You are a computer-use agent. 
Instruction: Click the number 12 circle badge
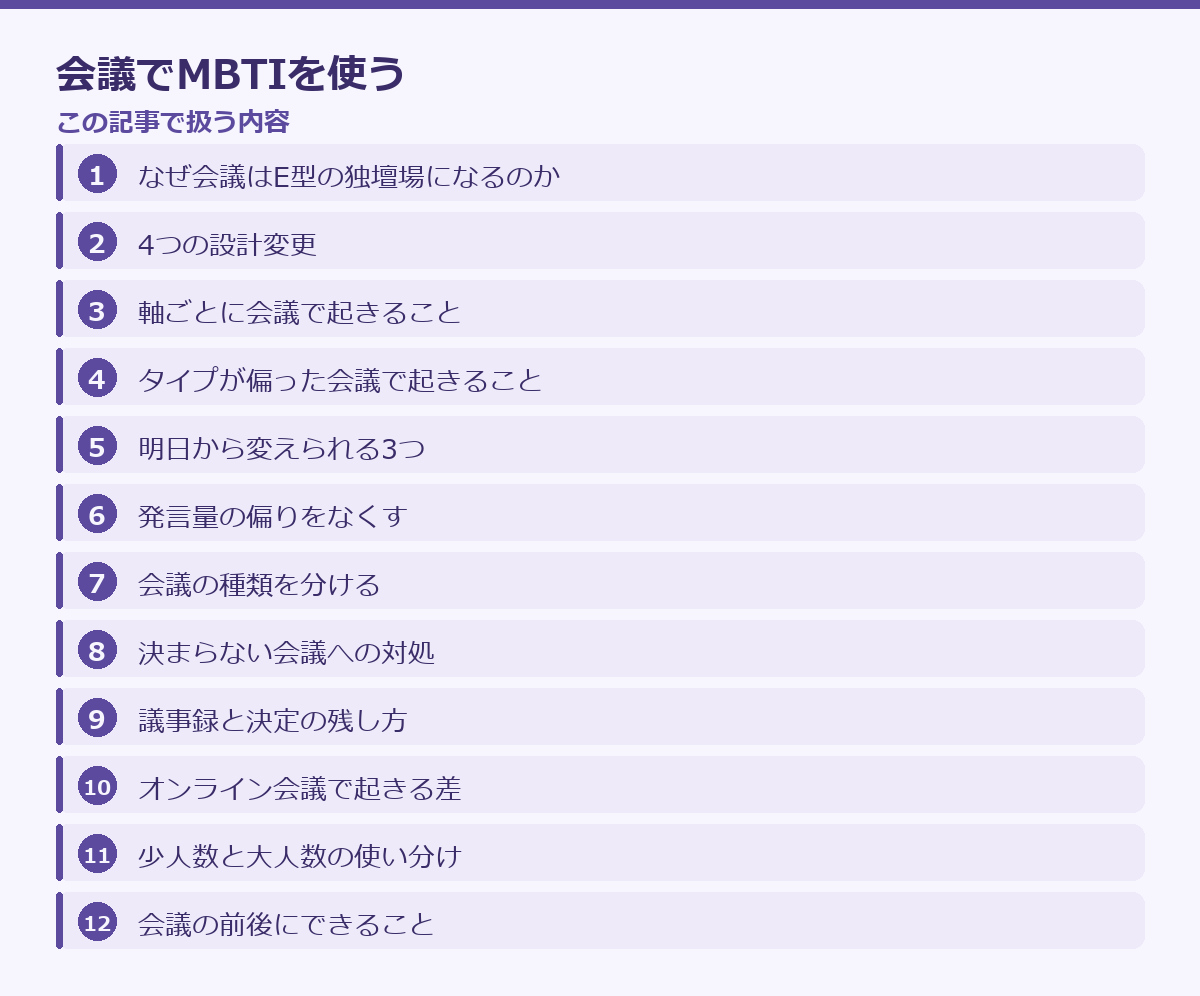point(97,923)
